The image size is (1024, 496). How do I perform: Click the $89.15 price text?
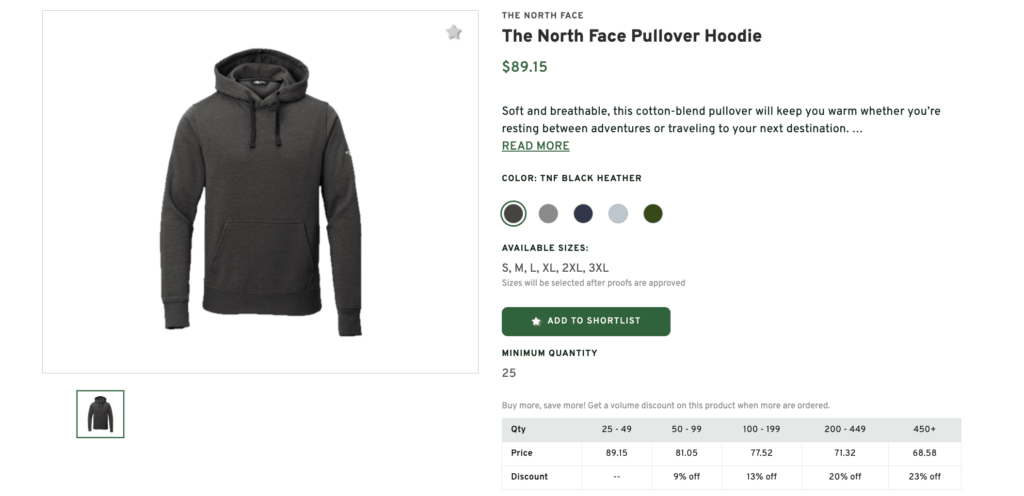pyautogui.click(x=525, y=68)
